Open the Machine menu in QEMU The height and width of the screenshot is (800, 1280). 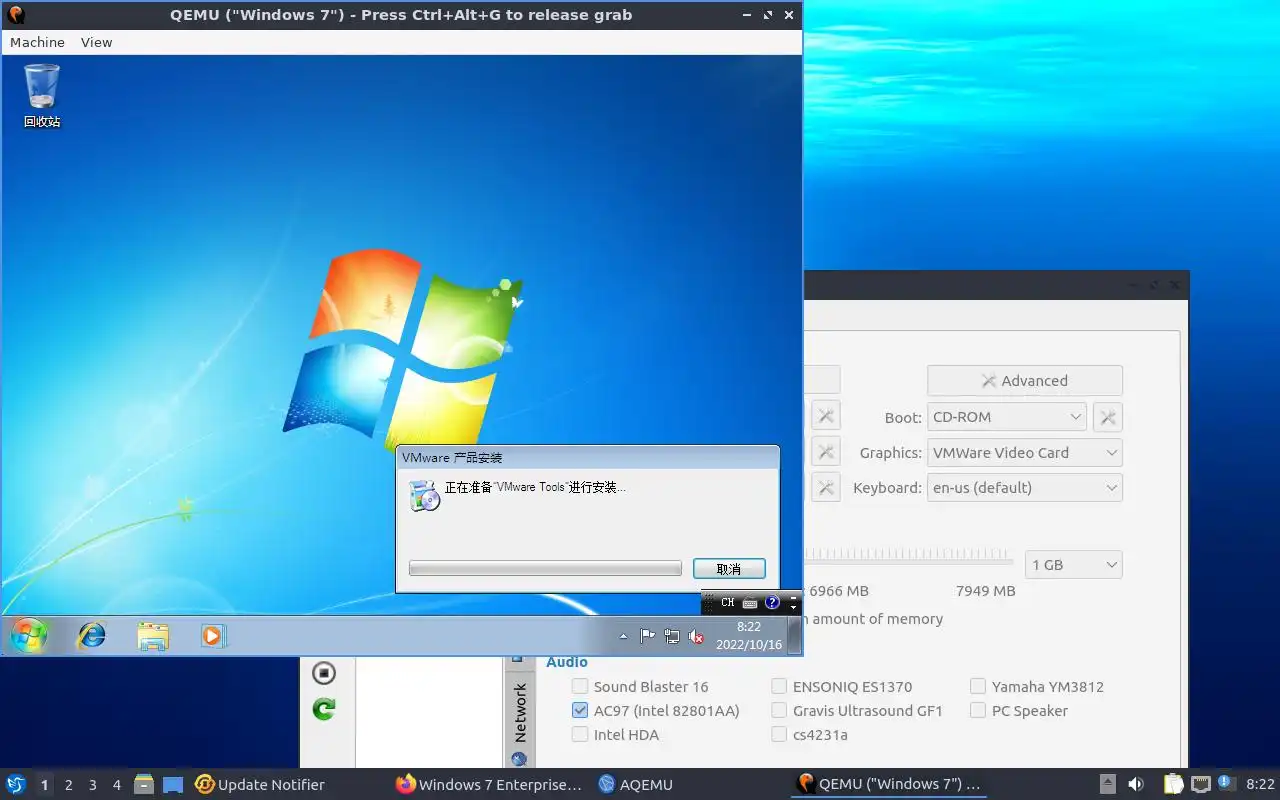coord(37,42)
